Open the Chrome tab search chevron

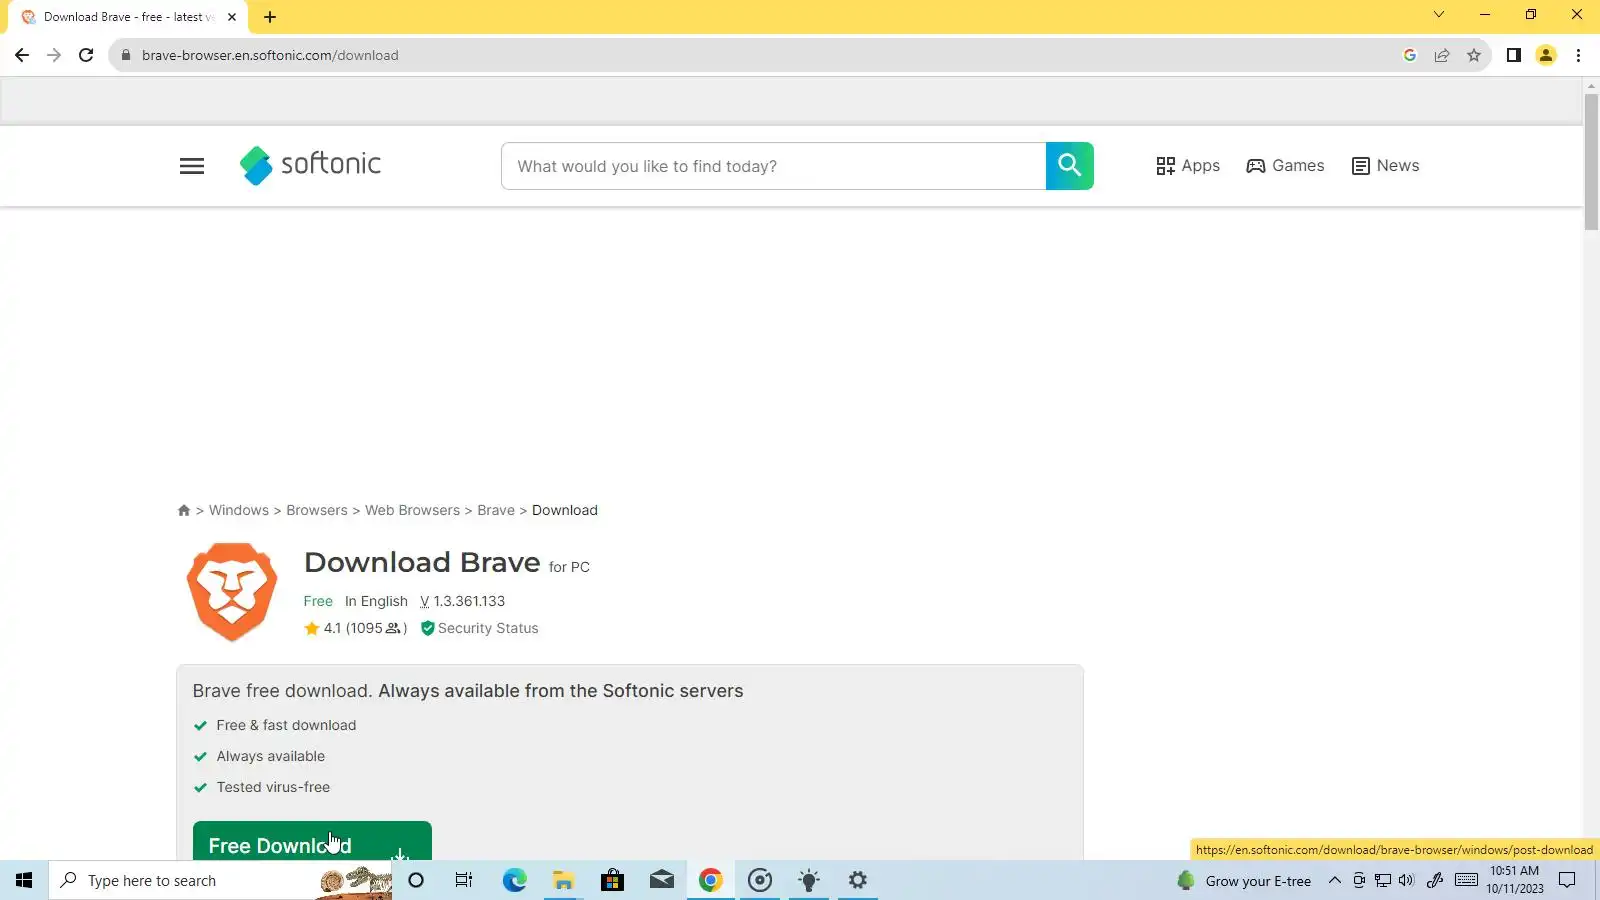(1439, 14)
